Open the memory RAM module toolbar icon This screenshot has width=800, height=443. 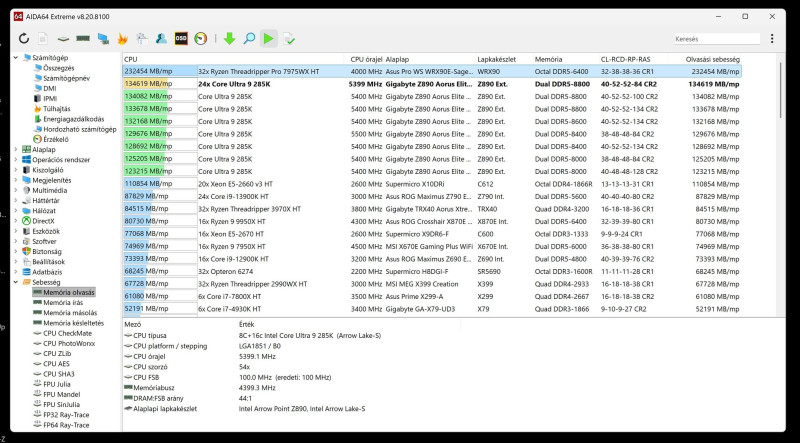83,39
